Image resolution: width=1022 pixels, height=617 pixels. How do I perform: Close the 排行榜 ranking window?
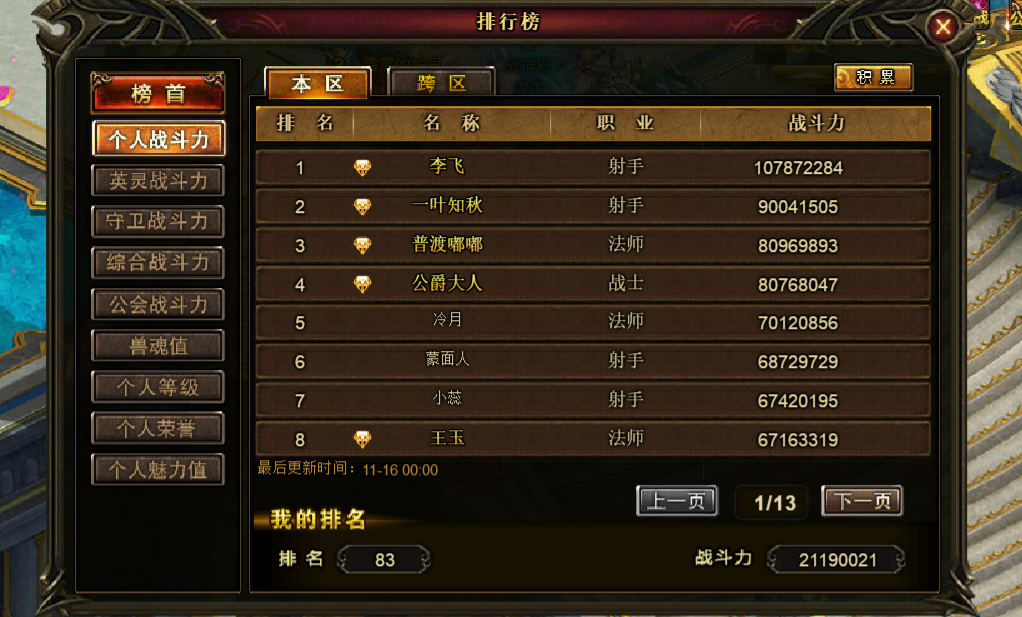click(942, 27)
